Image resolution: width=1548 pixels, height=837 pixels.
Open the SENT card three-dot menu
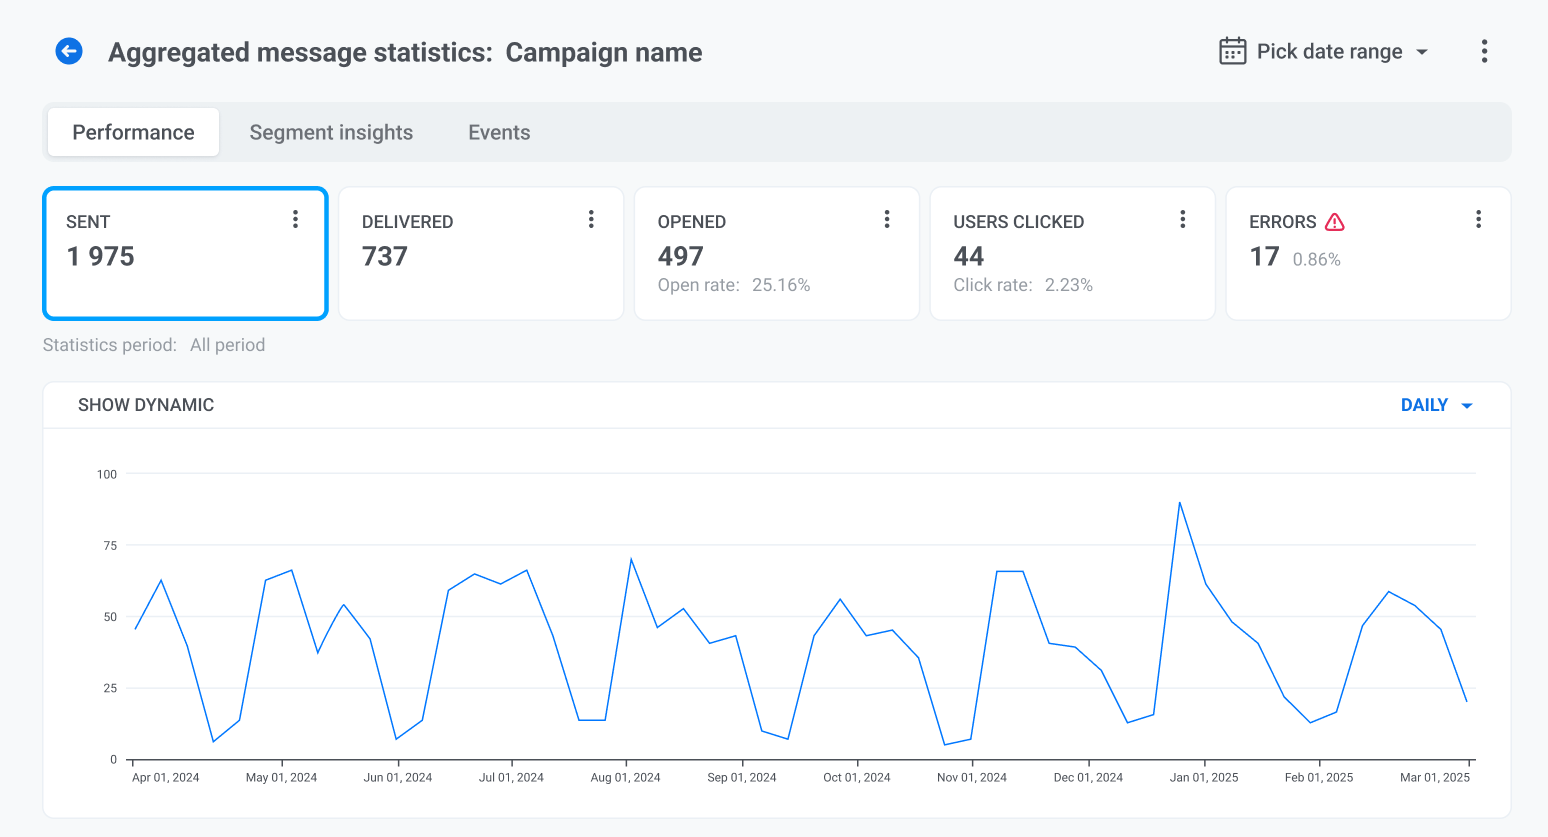point(295,219)
